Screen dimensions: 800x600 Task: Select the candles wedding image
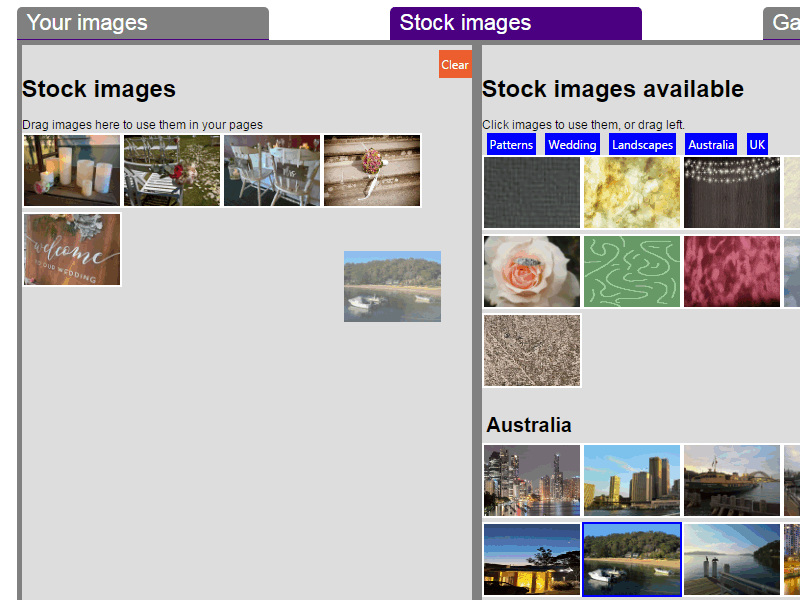pos(72,170)
